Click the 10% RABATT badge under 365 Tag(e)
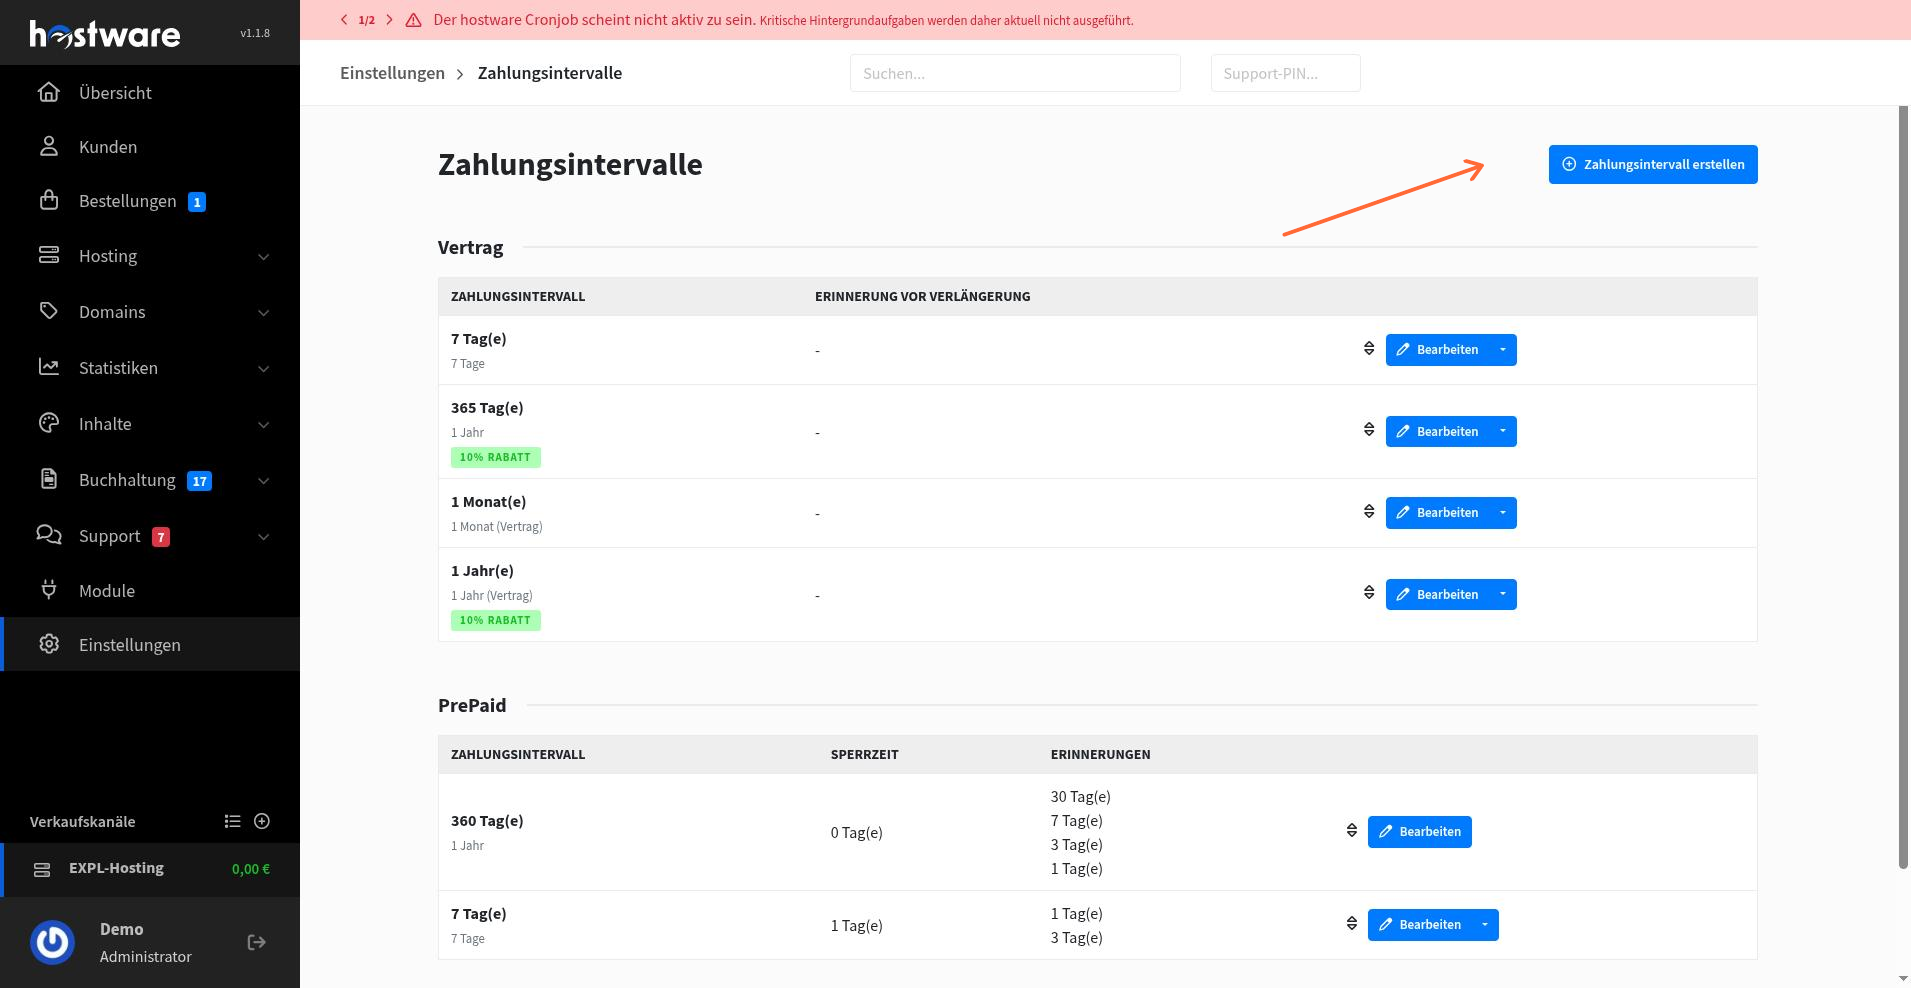 click(x=496, y=457)
